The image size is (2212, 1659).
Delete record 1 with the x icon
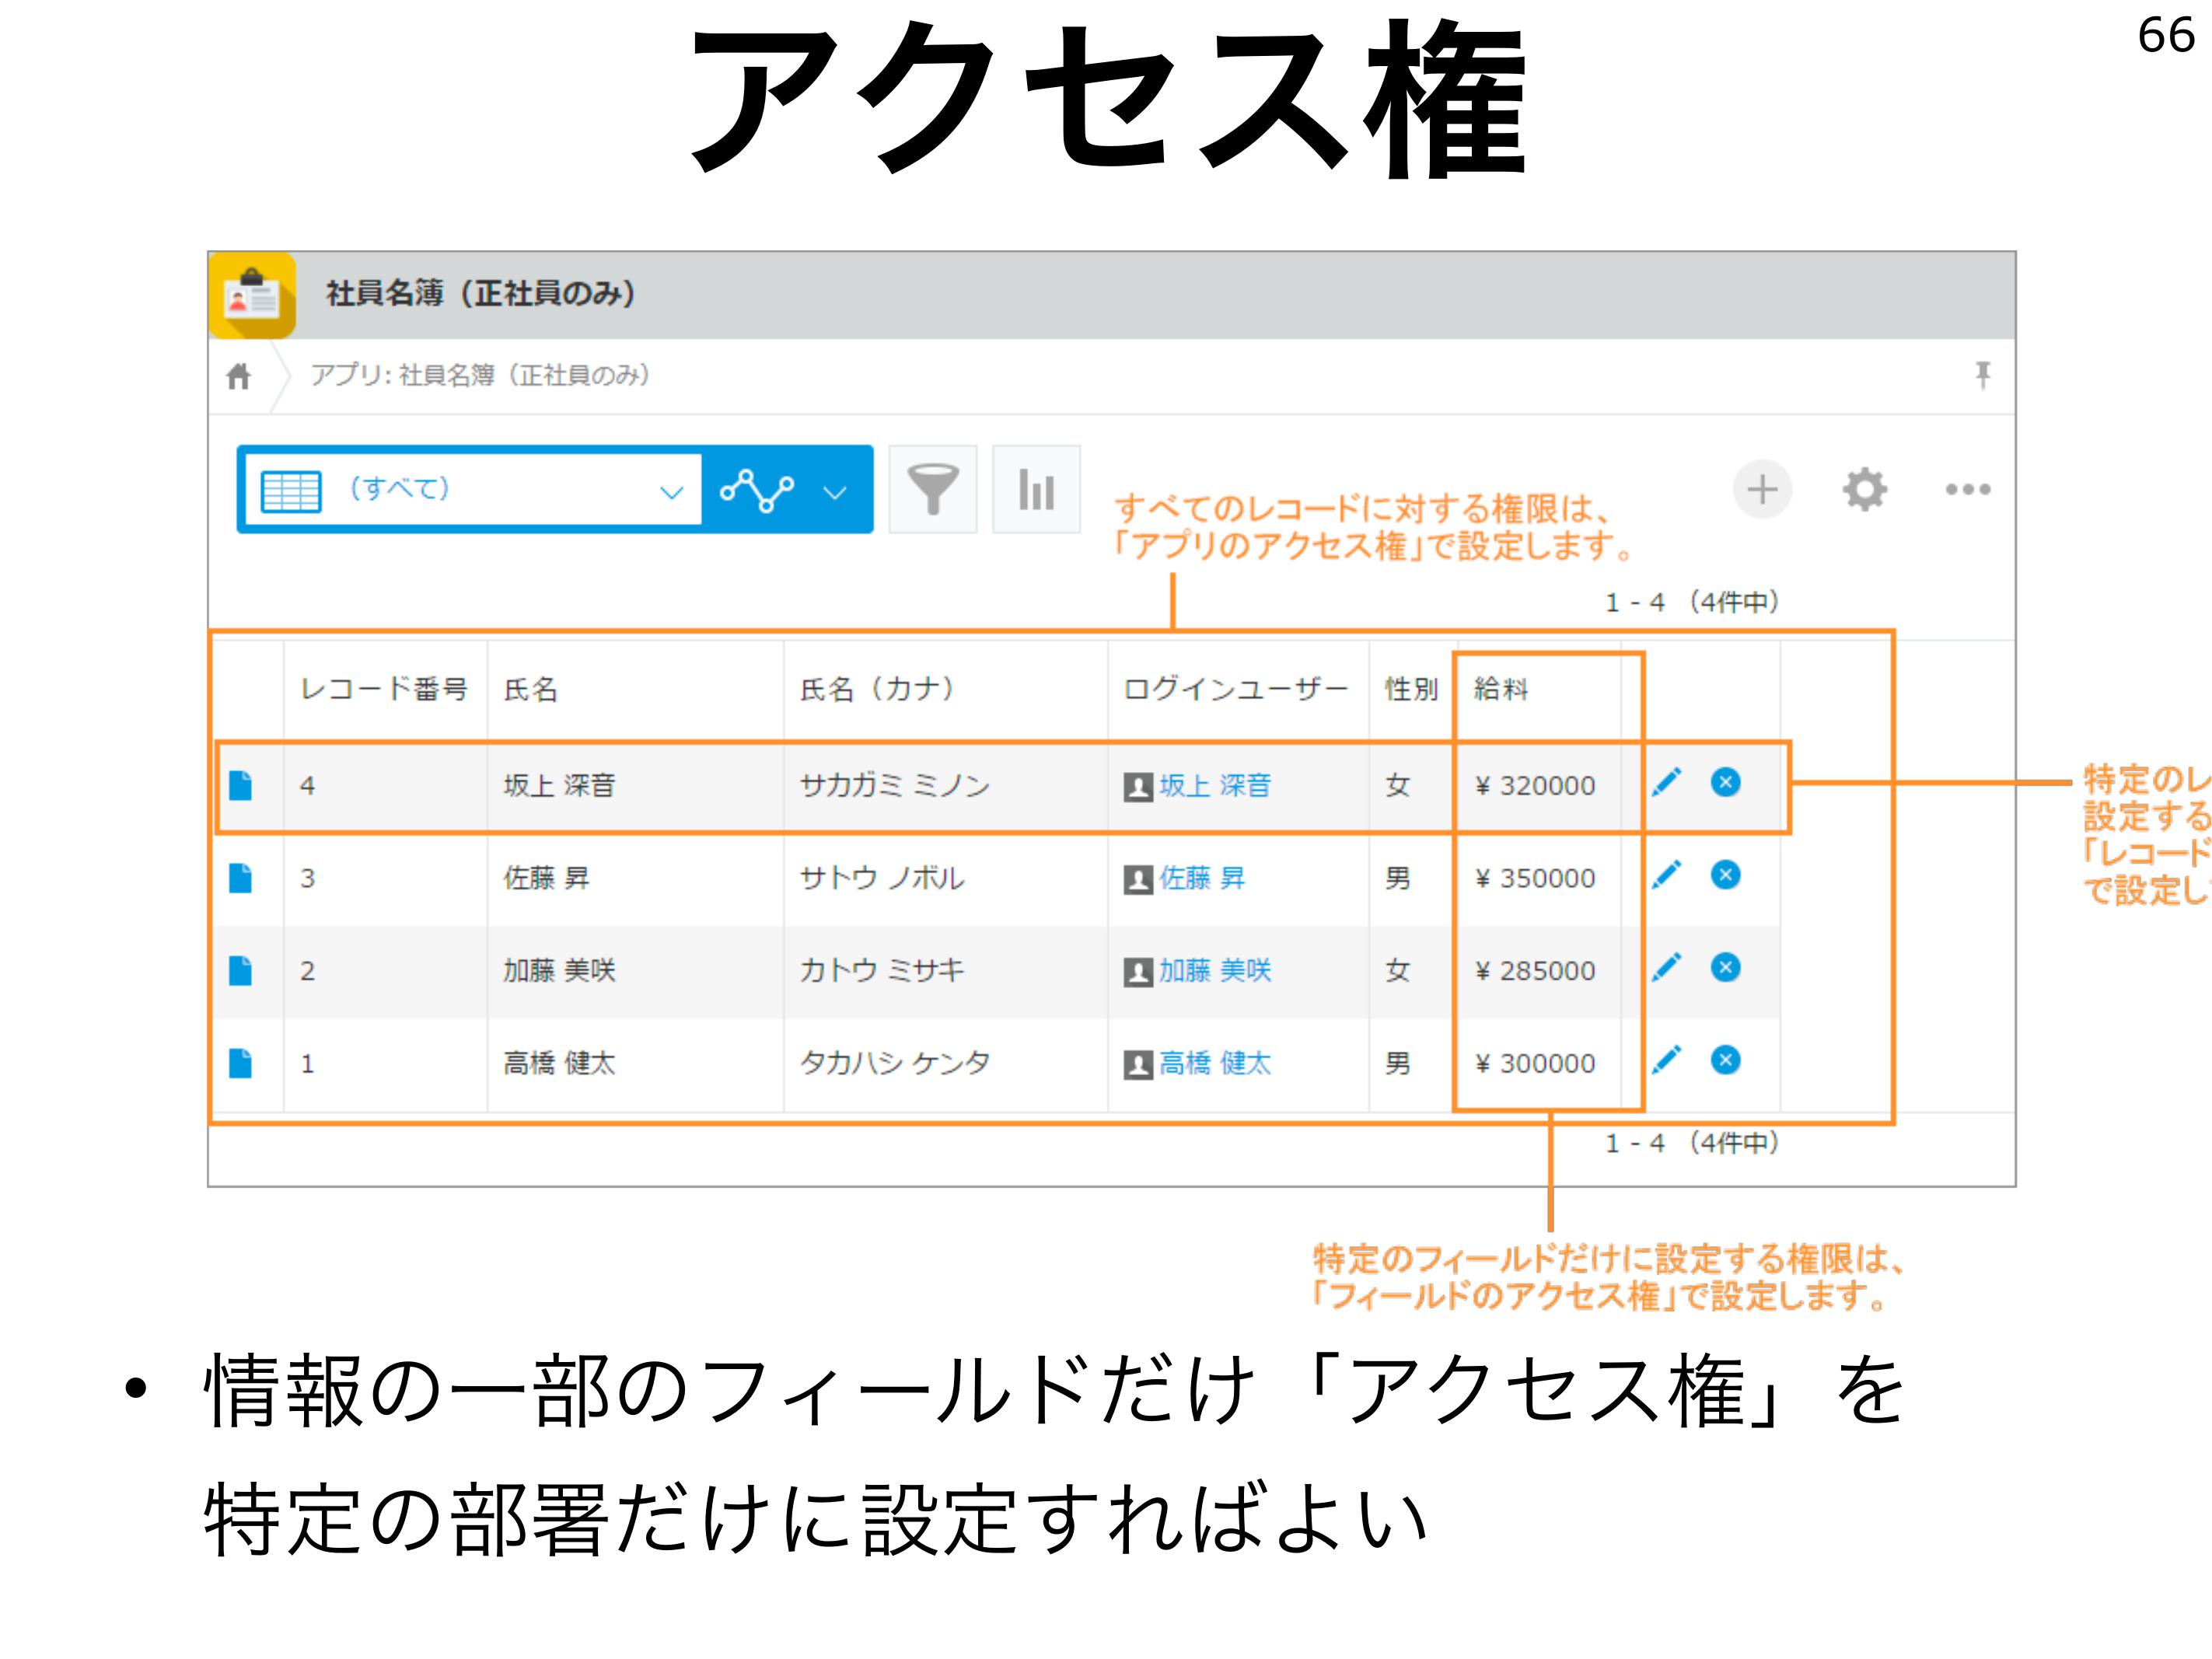click(1725, 1060)
